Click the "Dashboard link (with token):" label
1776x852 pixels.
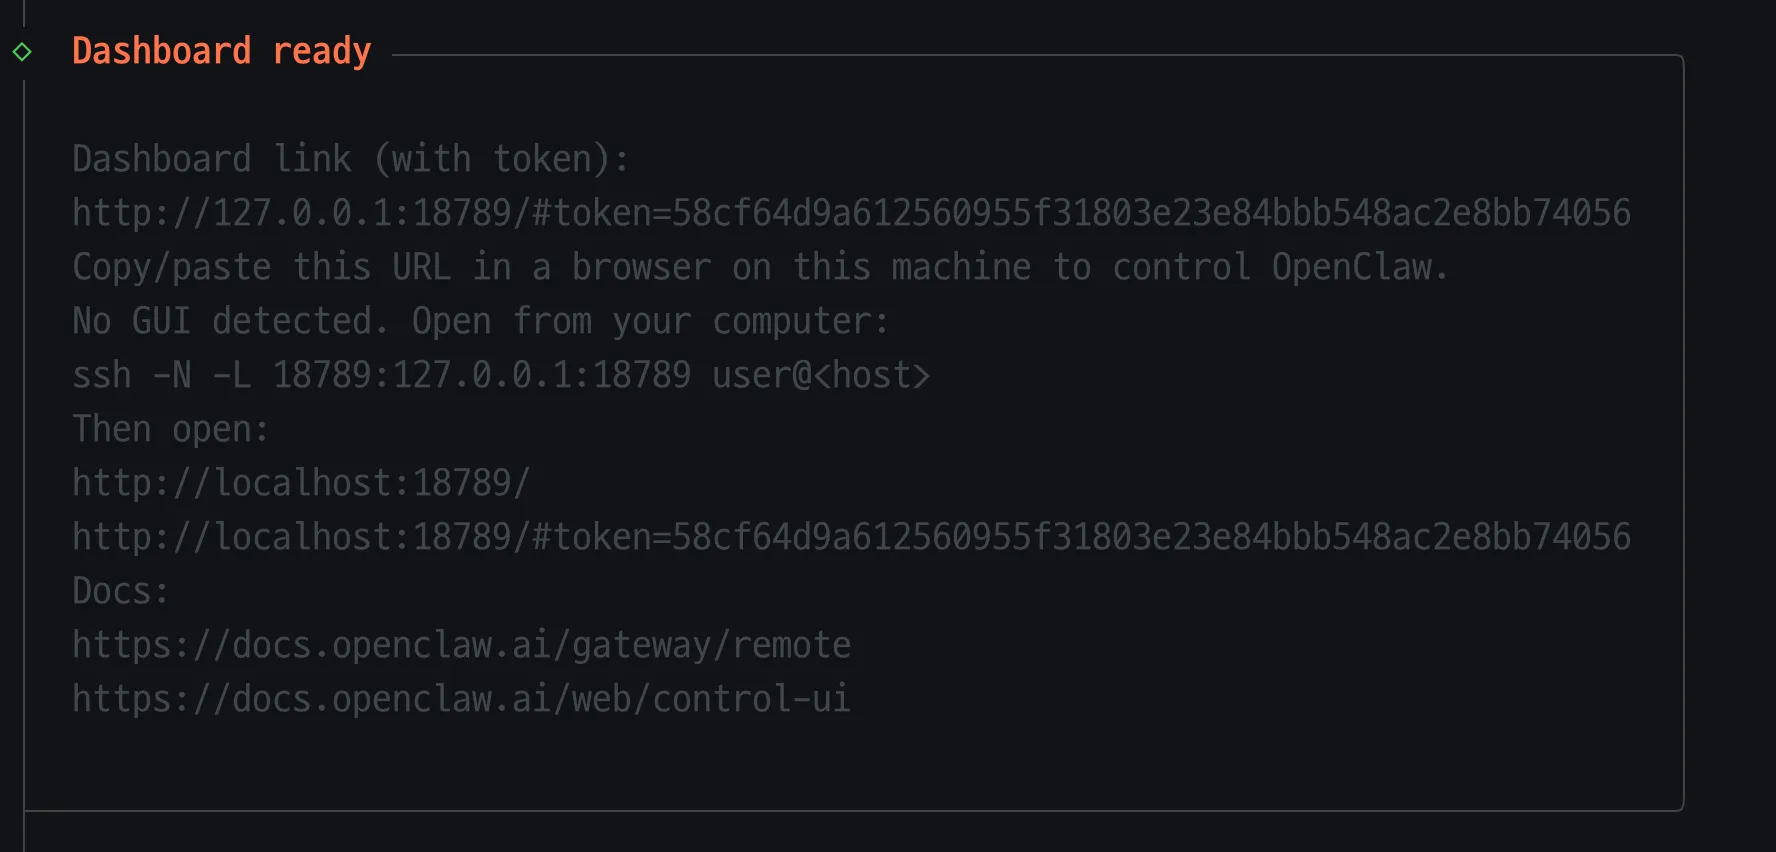[351, 159]
